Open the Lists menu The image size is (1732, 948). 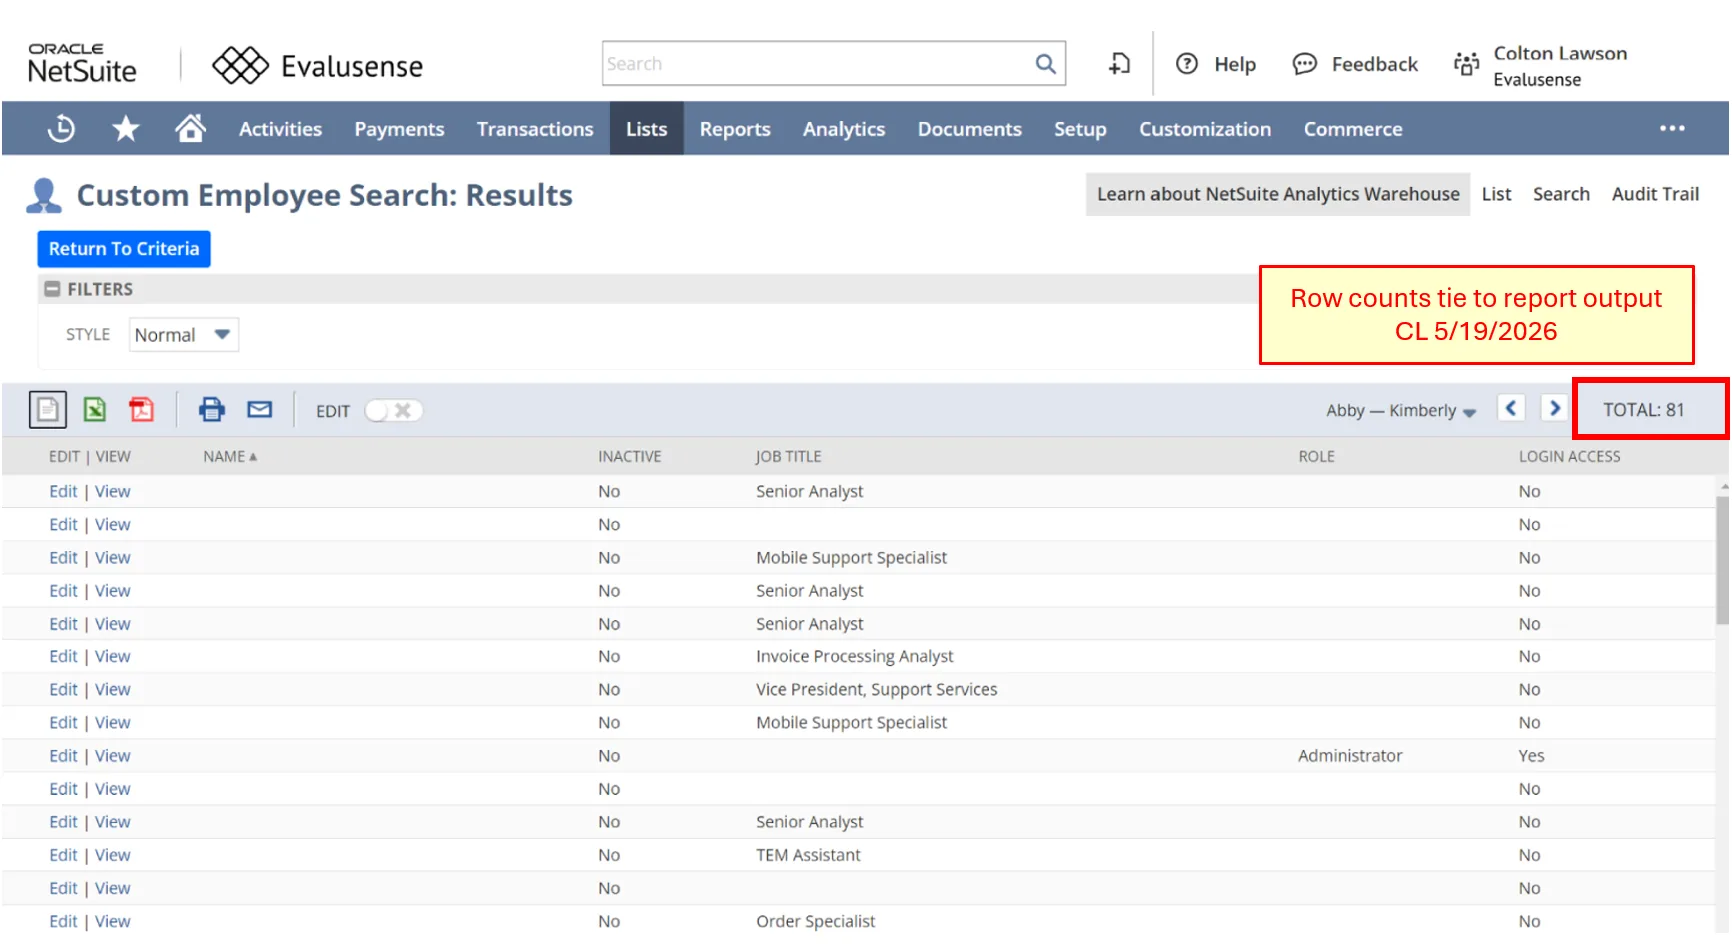pos(647,129)
